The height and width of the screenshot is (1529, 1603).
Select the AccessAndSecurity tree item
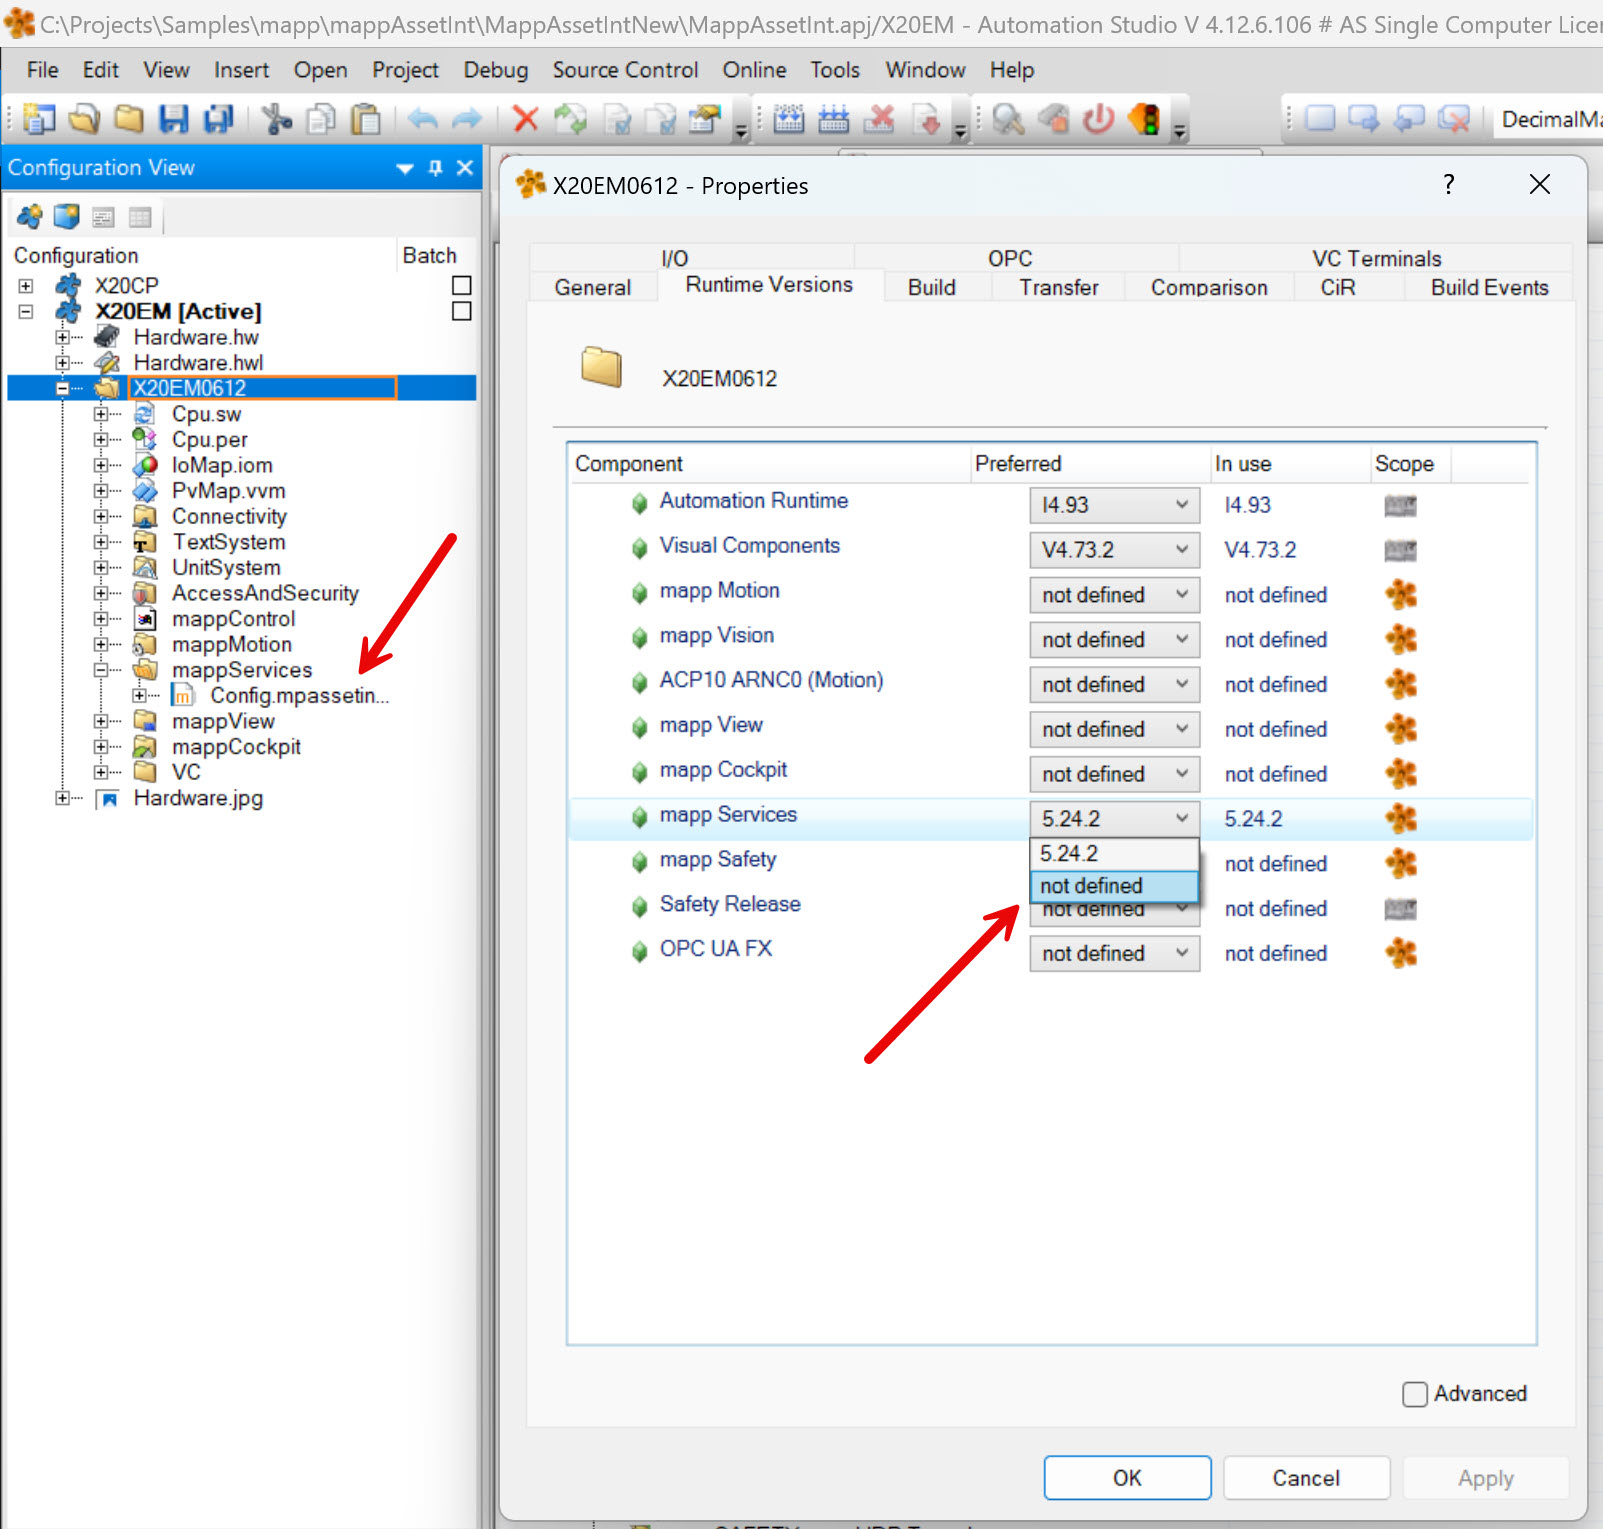pyautogui.click(x=265, y=593)
